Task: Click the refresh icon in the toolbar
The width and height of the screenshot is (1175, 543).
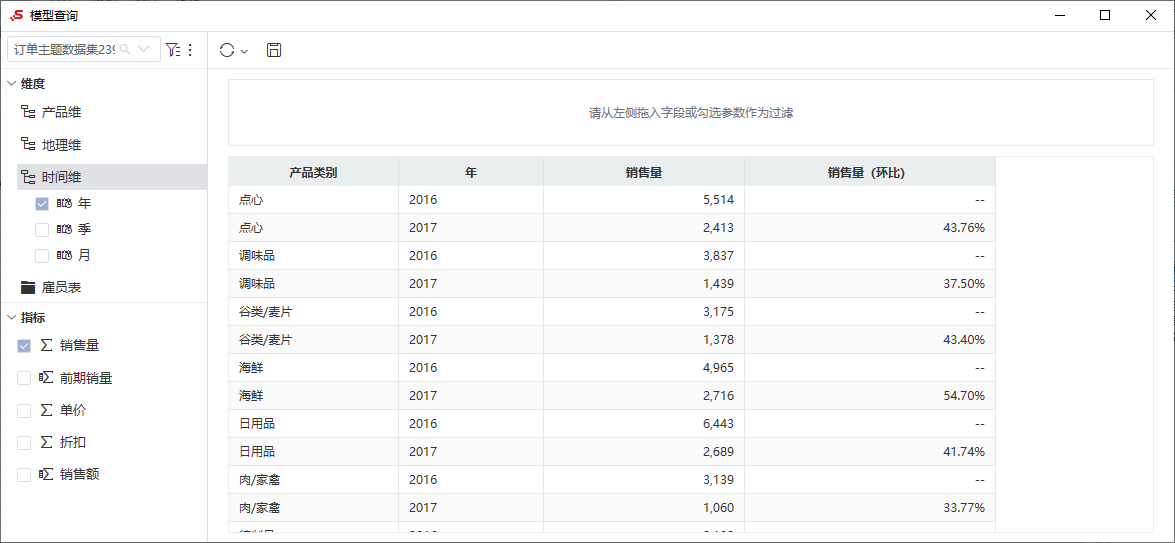Action: 227,50
